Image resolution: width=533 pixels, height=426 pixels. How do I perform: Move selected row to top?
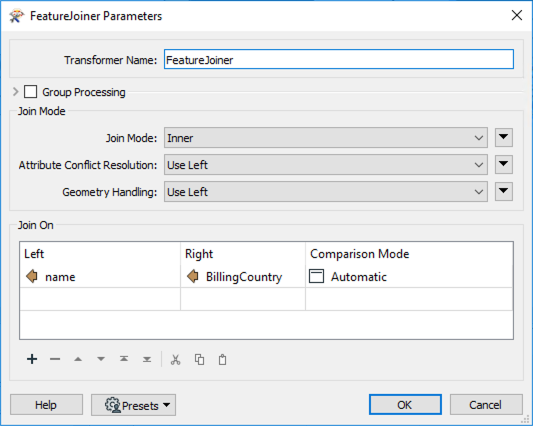coord(124,359)
